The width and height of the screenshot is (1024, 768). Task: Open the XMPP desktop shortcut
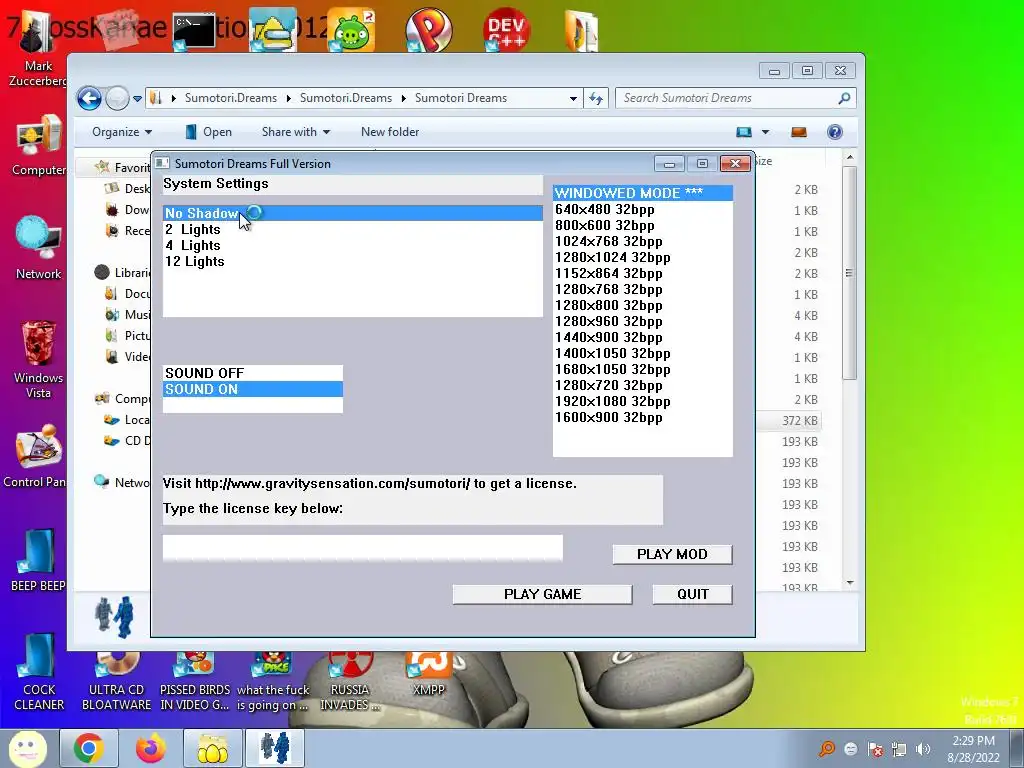coord(428,674)
